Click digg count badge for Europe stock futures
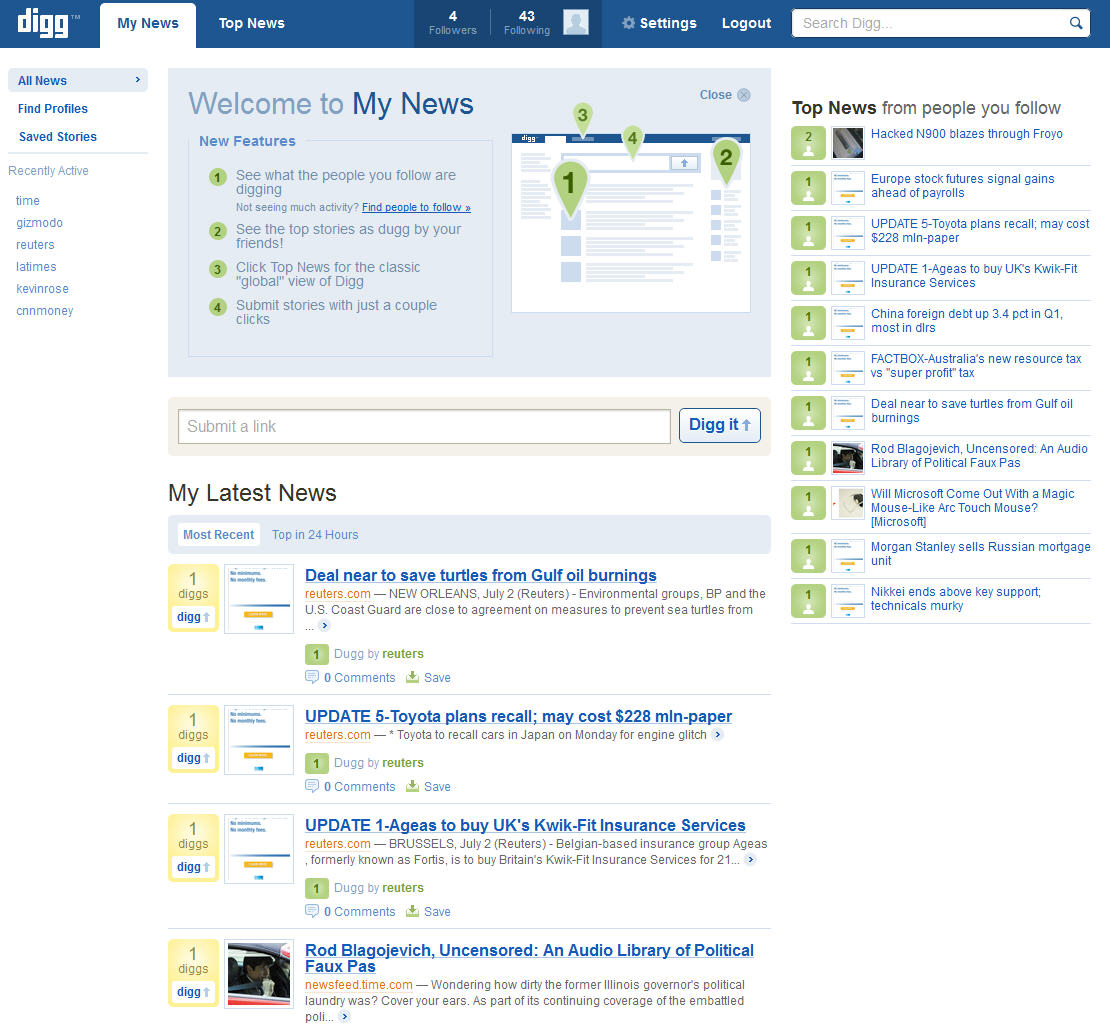Screen dimensions: 1110x1024 (x=808, y=188)
